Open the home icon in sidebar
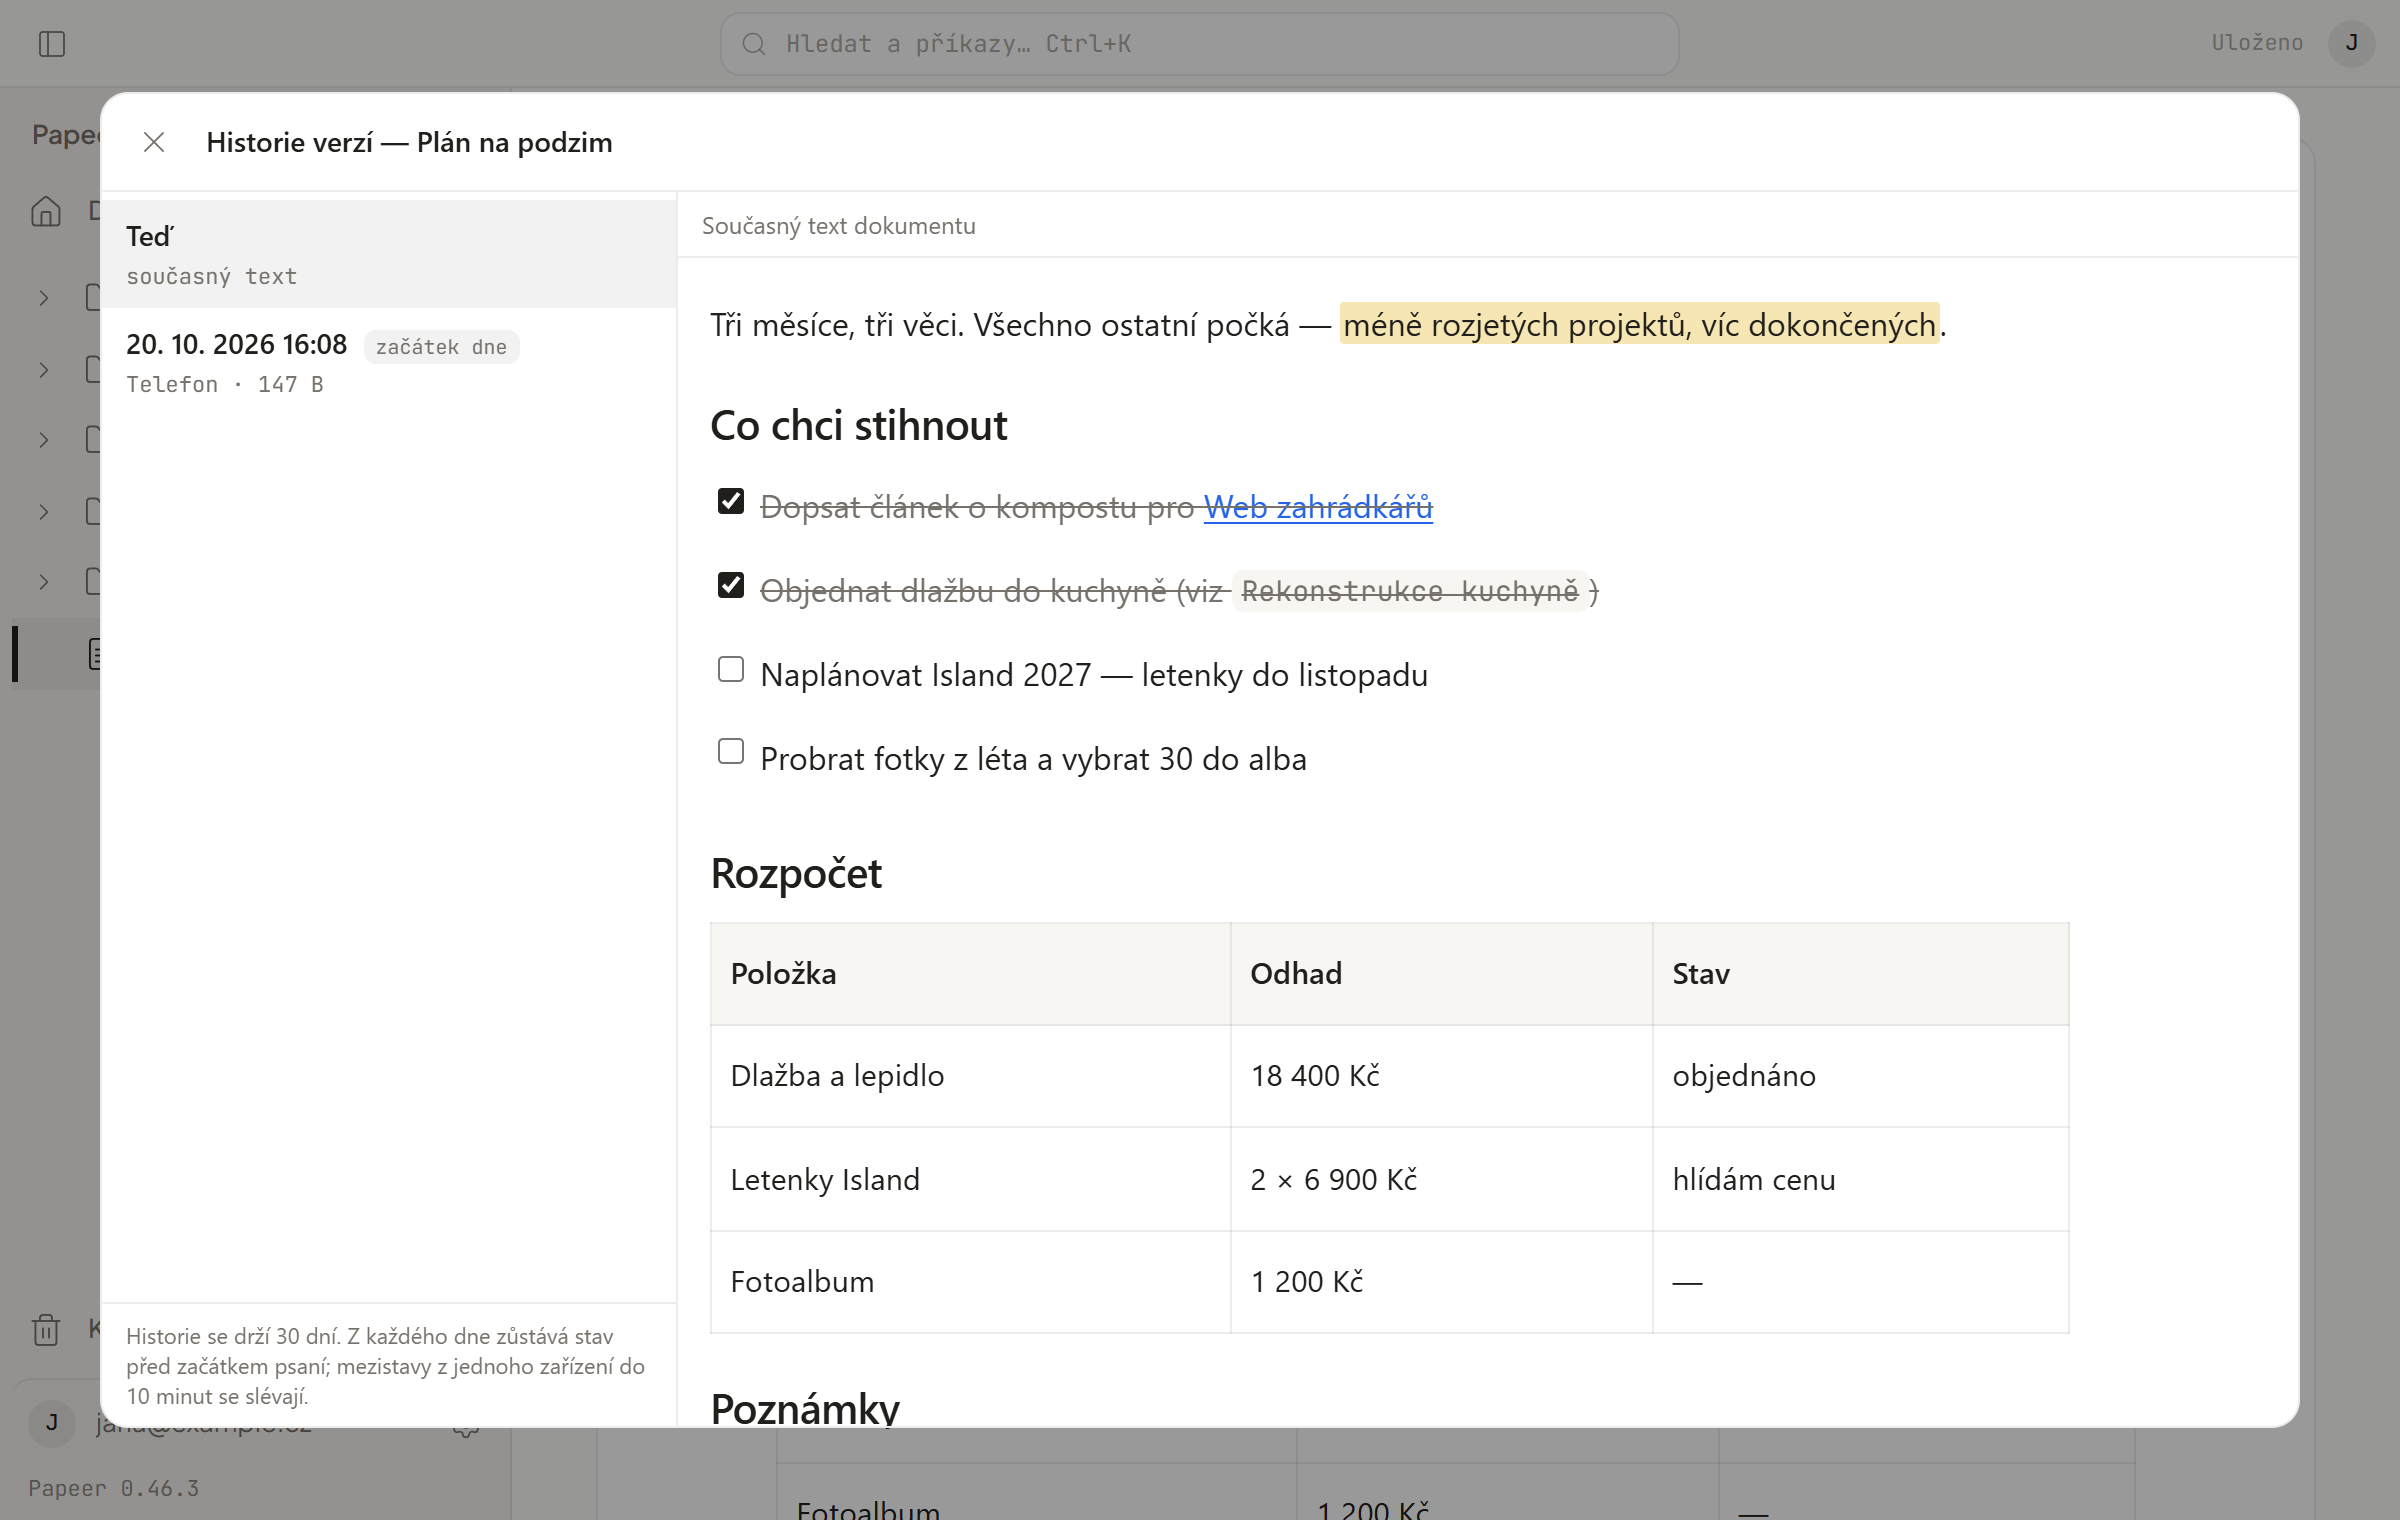 coord(46,211)
